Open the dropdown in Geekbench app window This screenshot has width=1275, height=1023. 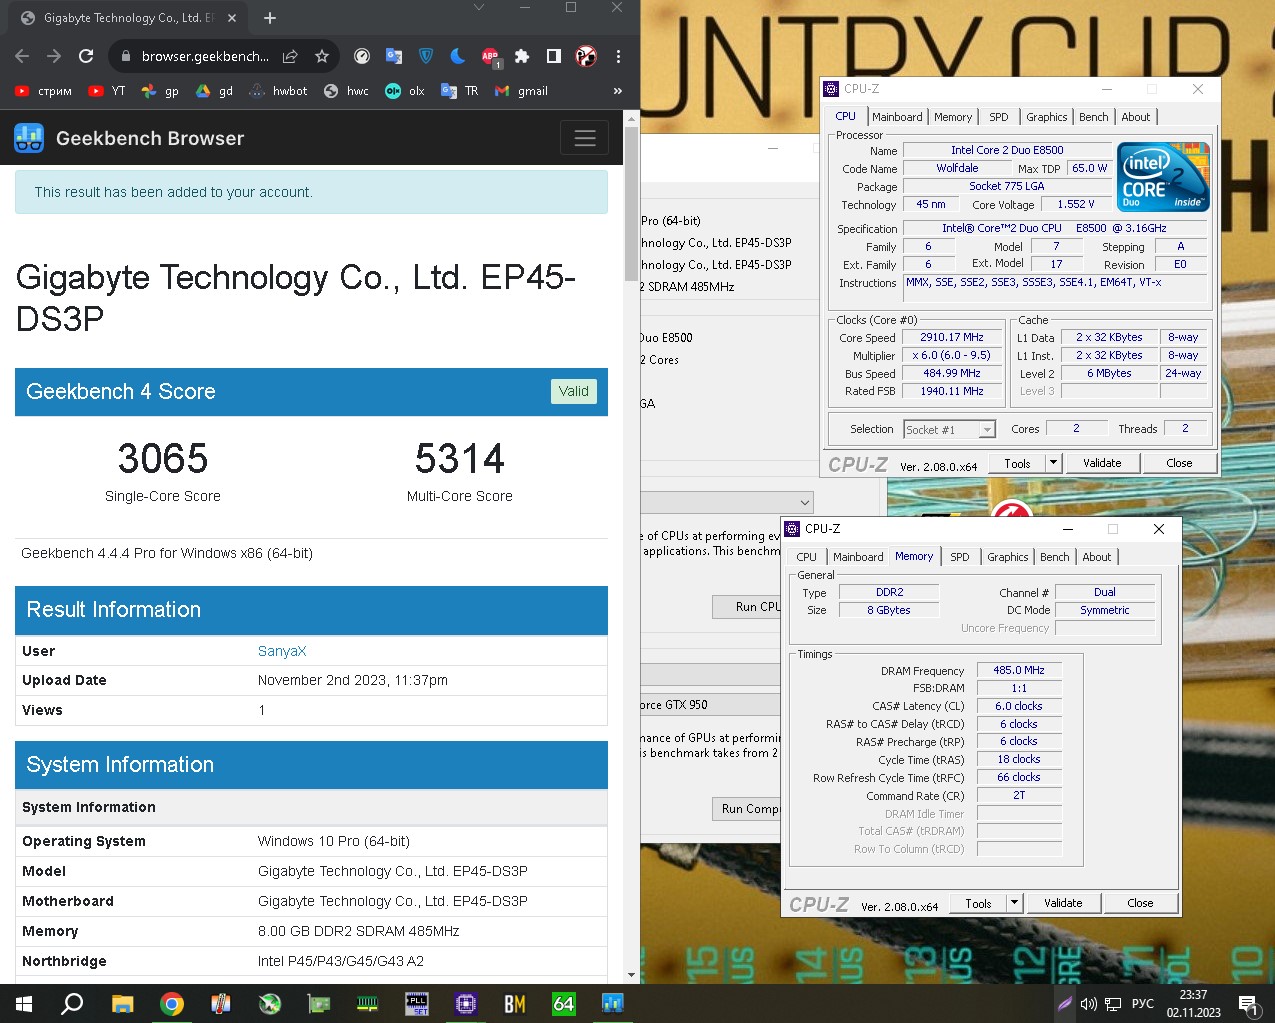click(726, 502)
